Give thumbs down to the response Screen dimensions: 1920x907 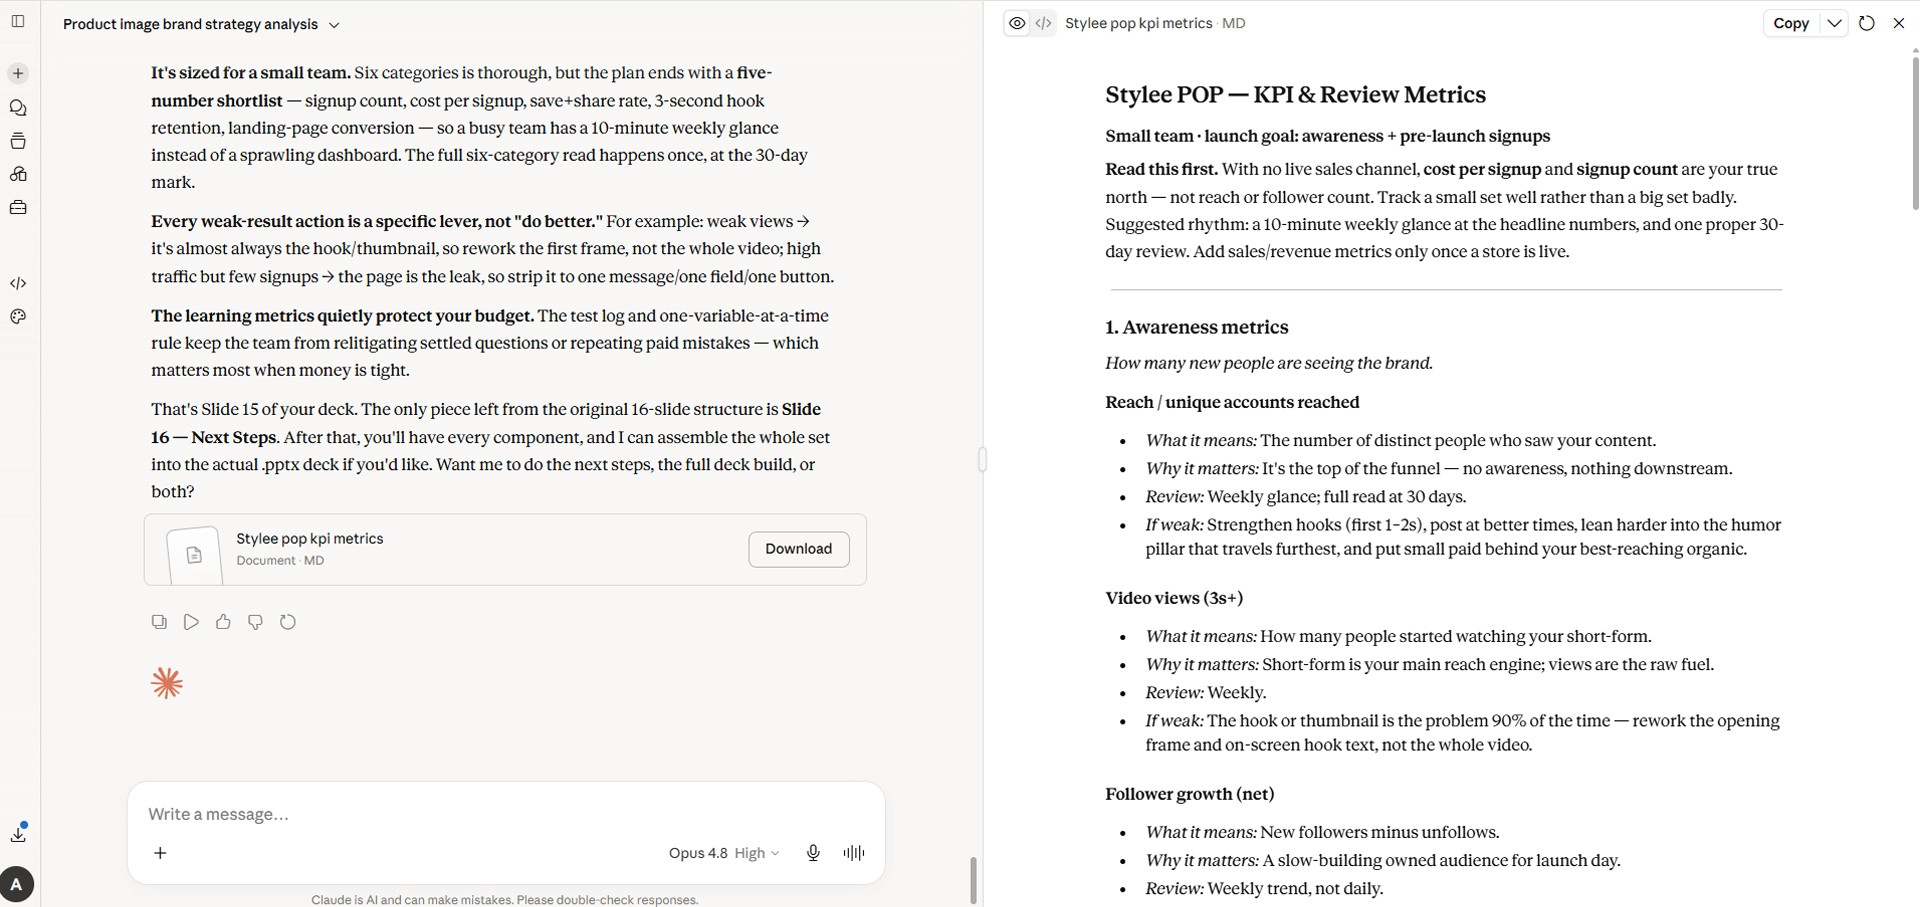[x=255, y=622]
